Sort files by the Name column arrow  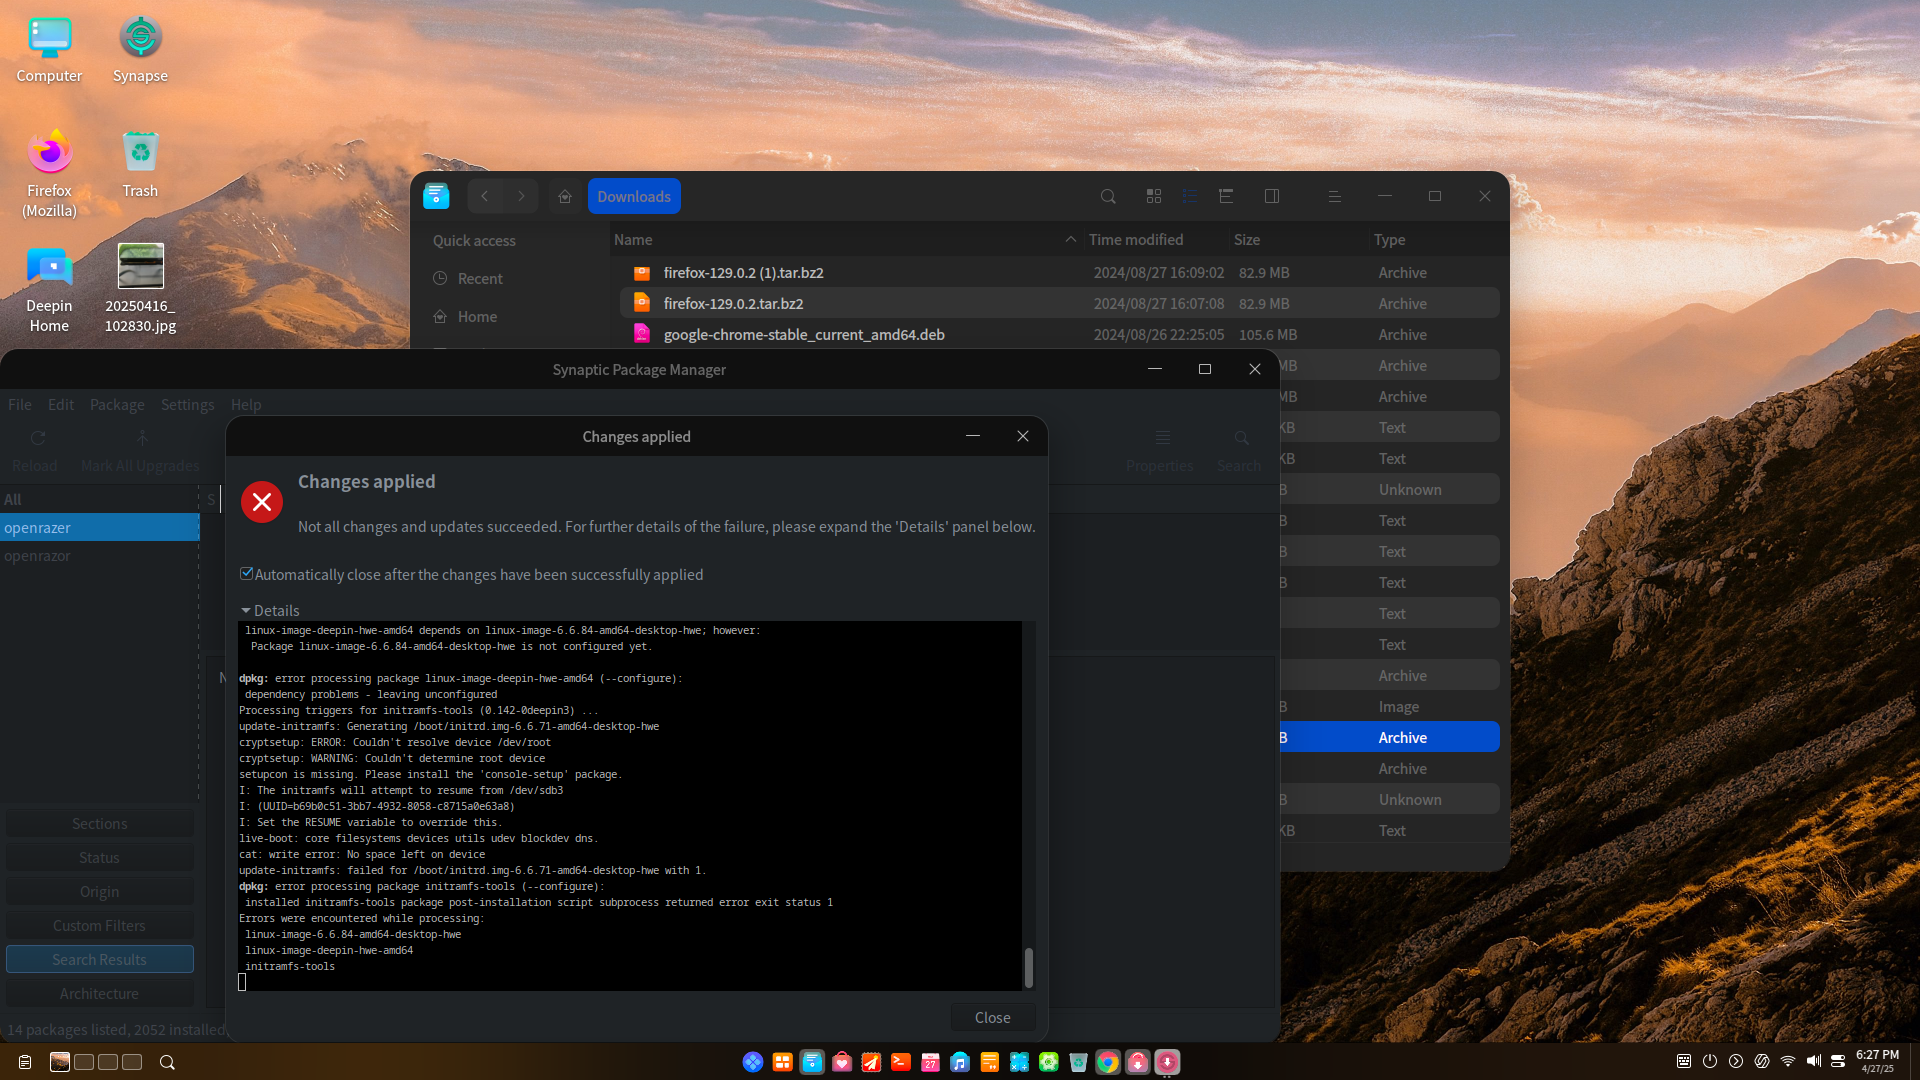click(1070, 240)
